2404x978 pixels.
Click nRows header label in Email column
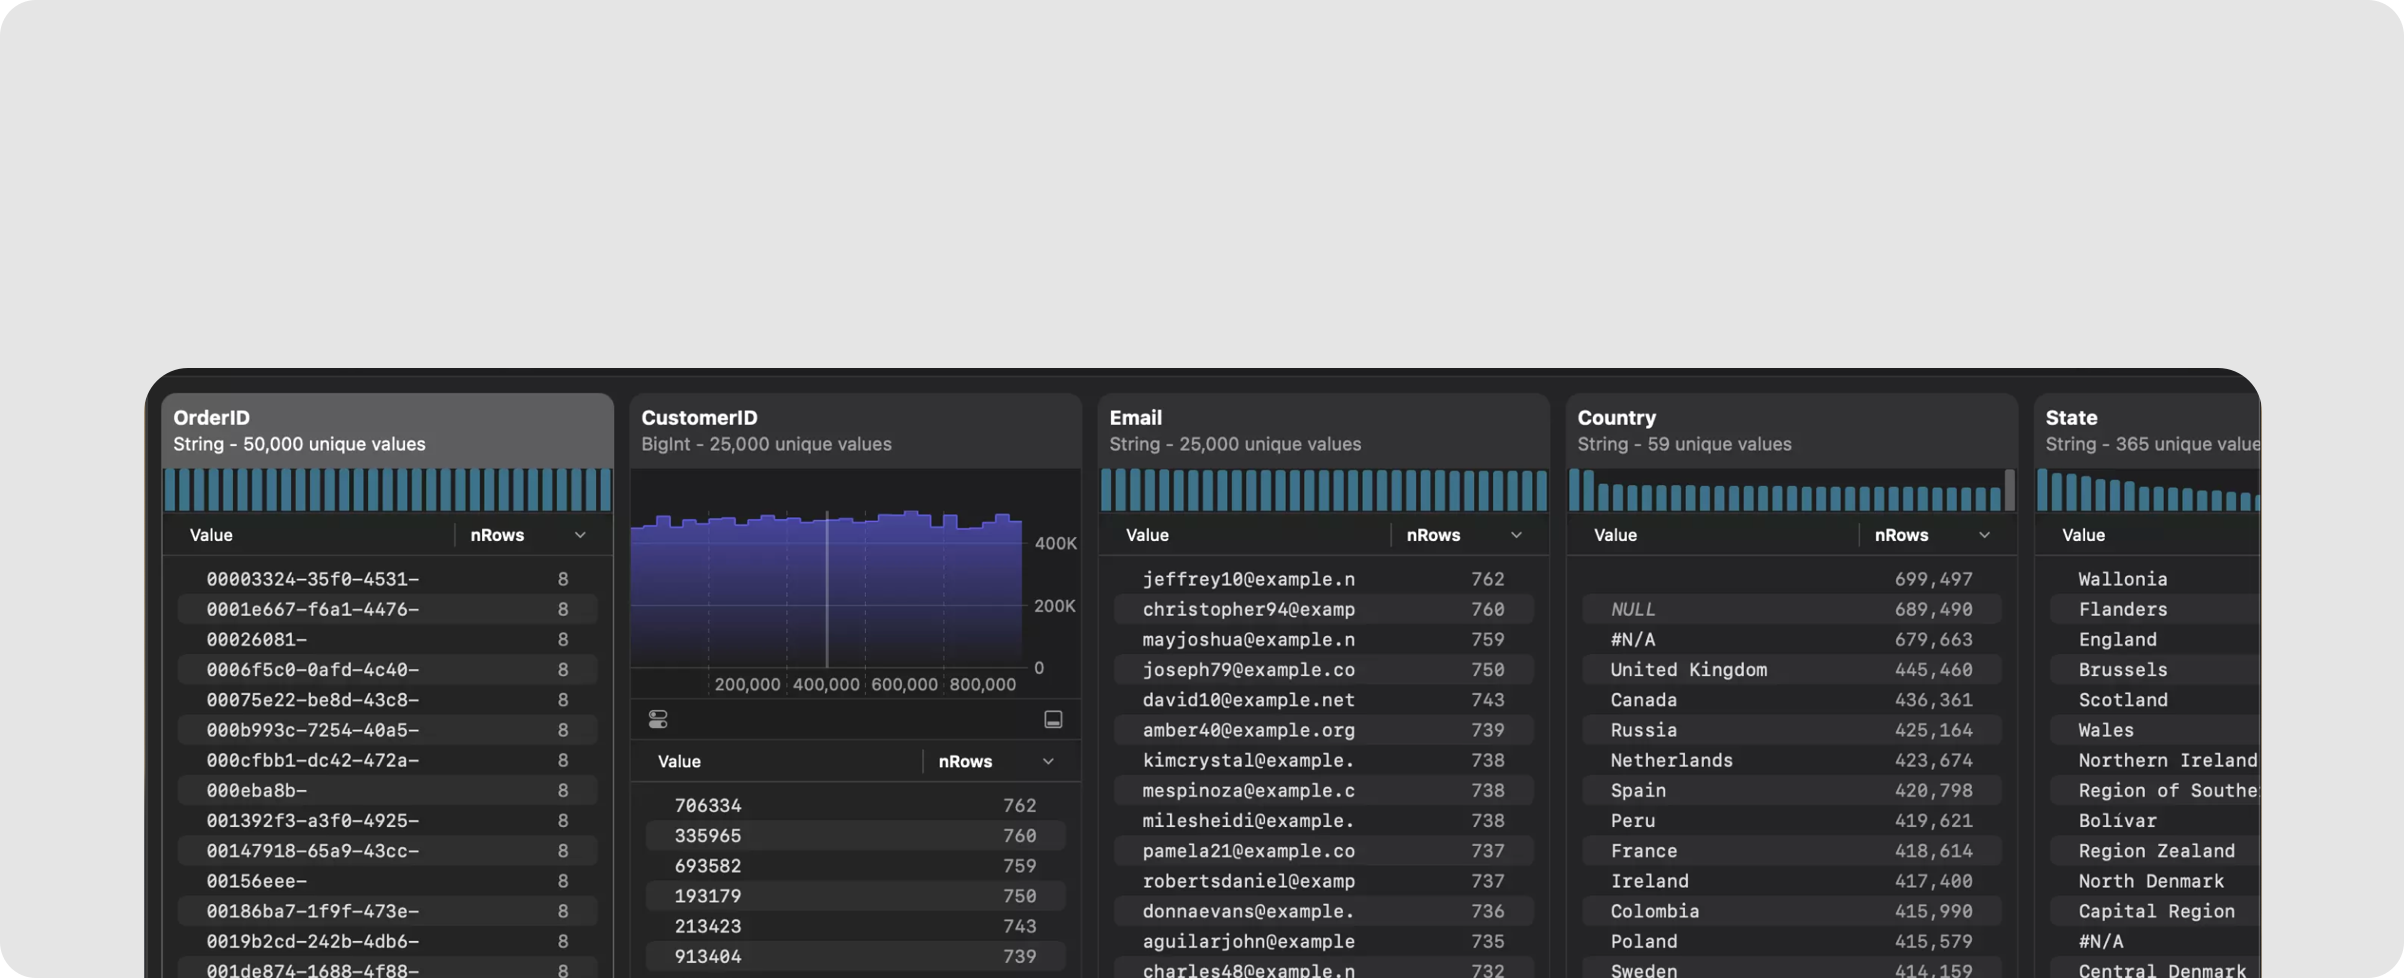pos(1433,535)
